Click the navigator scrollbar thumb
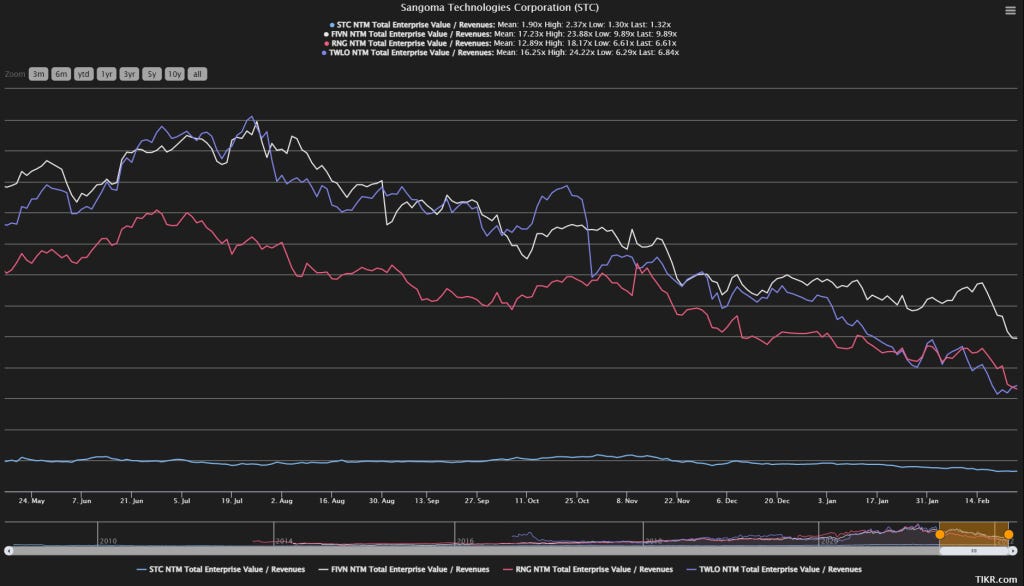Image resolution: width=1024 pixels, height=586 pixels. (974, 551)
